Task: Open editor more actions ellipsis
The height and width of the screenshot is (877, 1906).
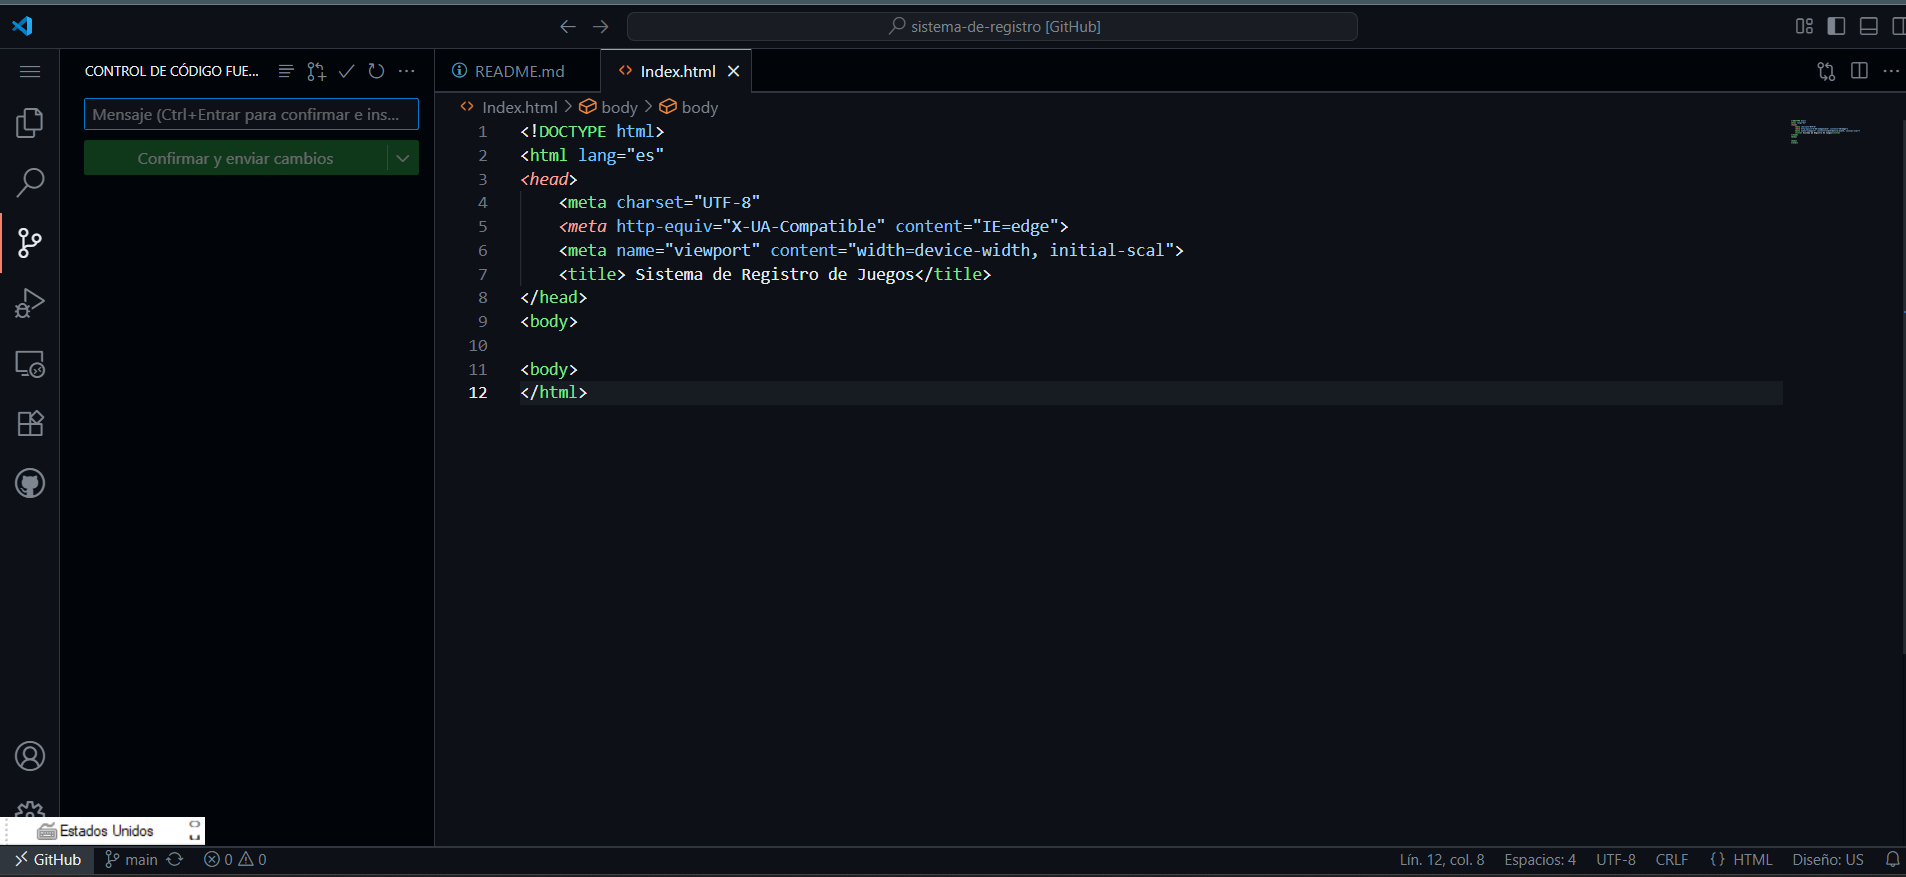Action: (x=1891, y=71)
